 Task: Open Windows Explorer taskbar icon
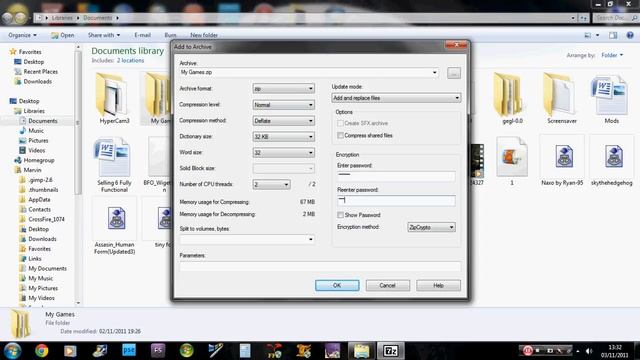361,351
